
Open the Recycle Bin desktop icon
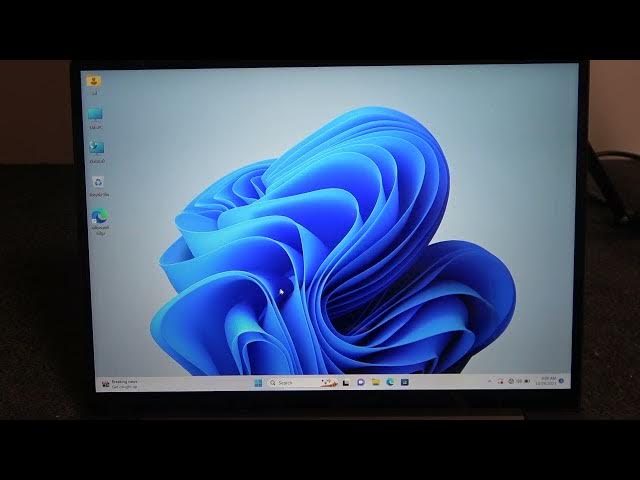[x=98, y=186]
